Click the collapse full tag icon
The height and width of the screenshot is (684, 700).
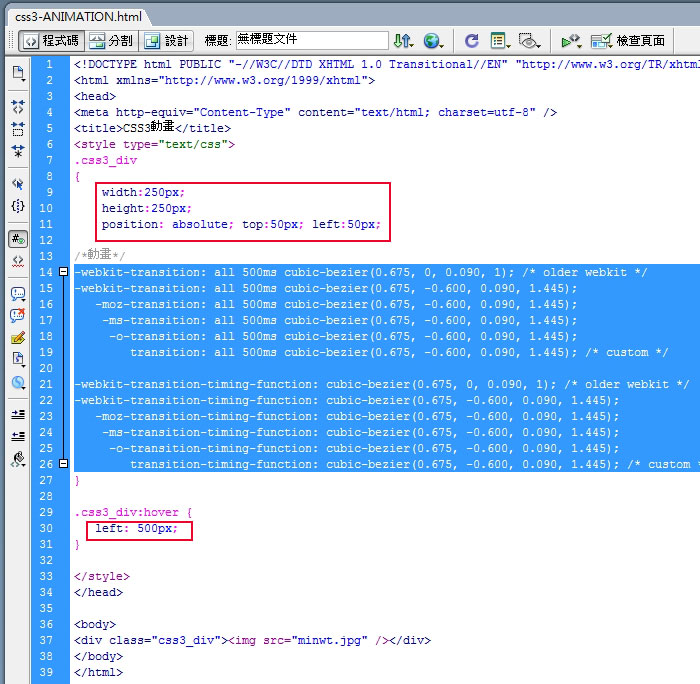click(x=18, y=107)
